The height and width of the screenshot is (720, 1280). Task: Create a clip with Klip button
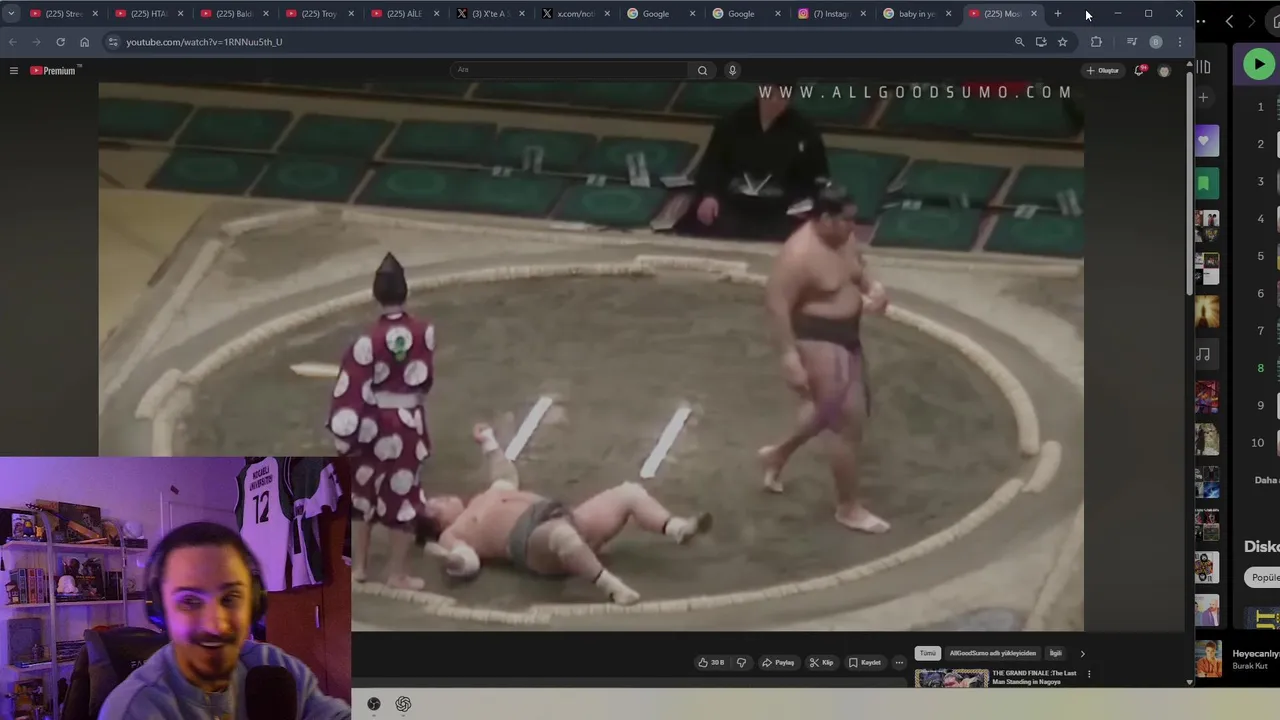tap(821, 662)
